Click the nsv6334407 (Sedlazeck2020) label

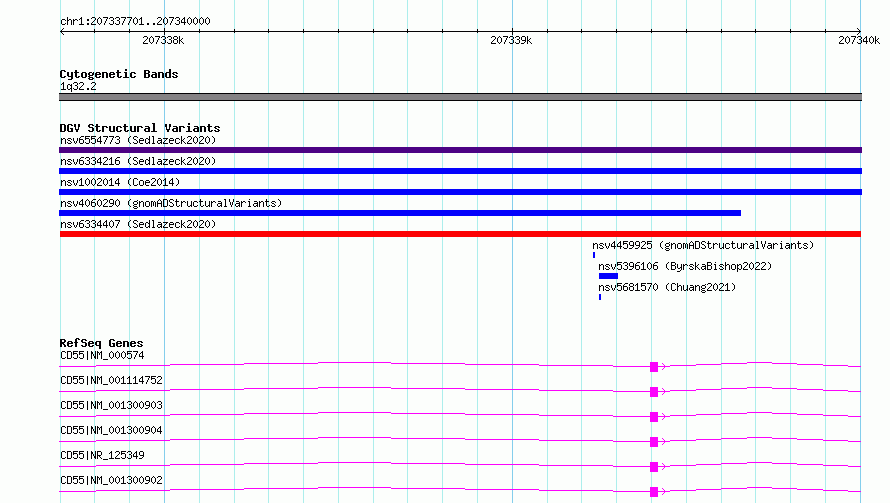138,224
